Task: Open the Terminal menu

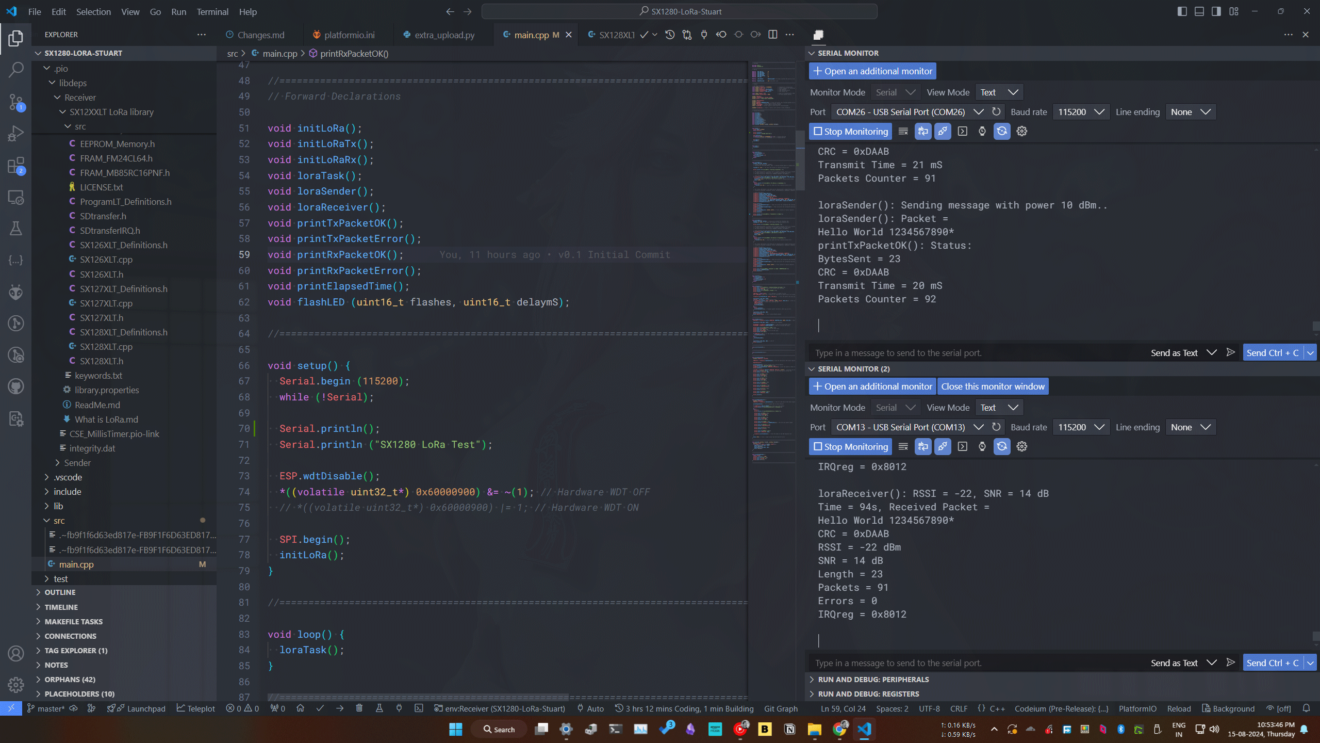Action: tap(212, 12)
